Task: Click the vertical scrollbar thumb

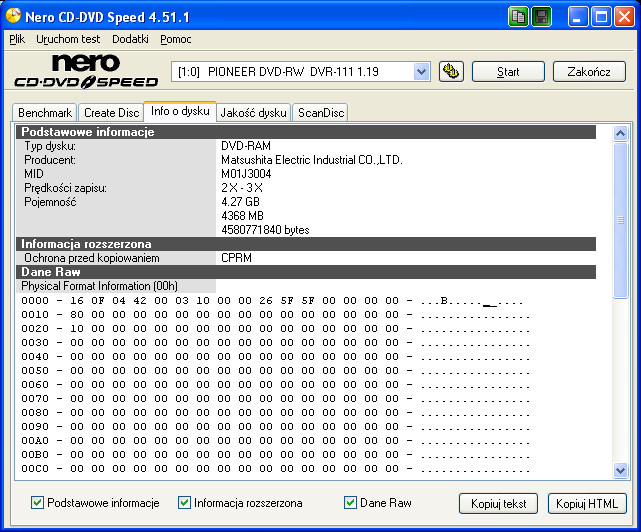Action: (x=620, y=220)
